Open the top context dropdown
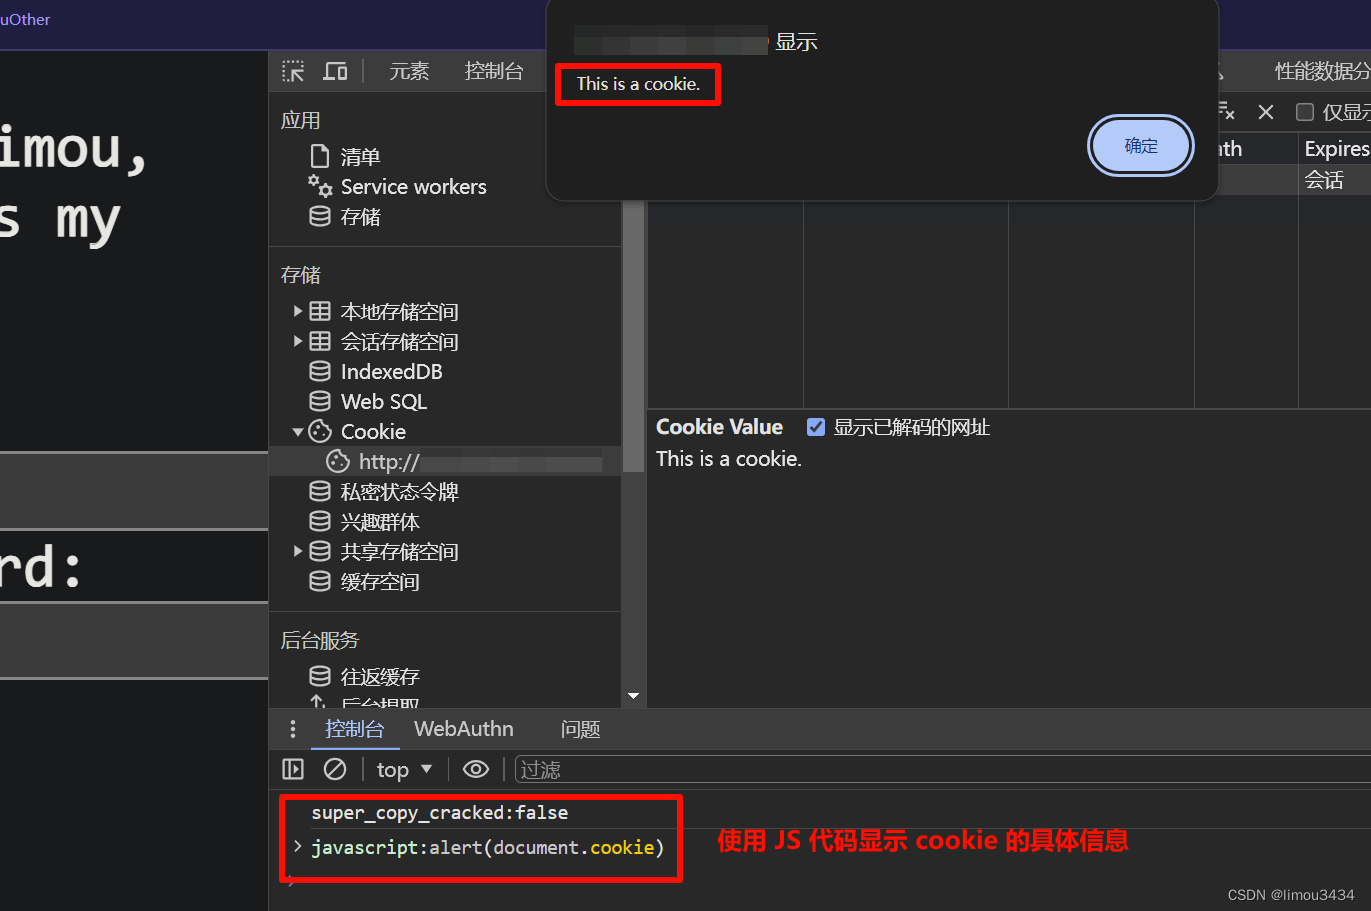This screenshot has height=911, width=1371. pyautogui.click(x=404, y=769)
